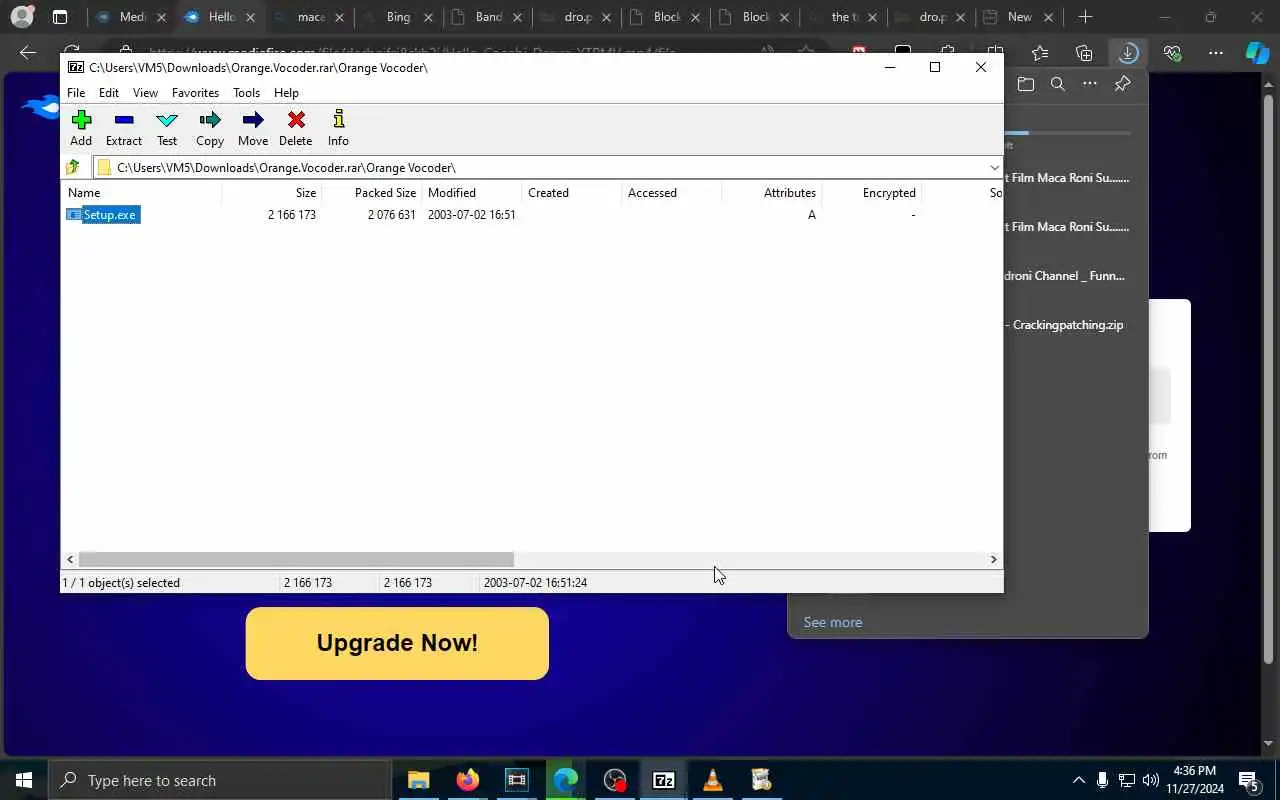
Task: Switch to the Bing tab
Action: [x=398, y=17]
